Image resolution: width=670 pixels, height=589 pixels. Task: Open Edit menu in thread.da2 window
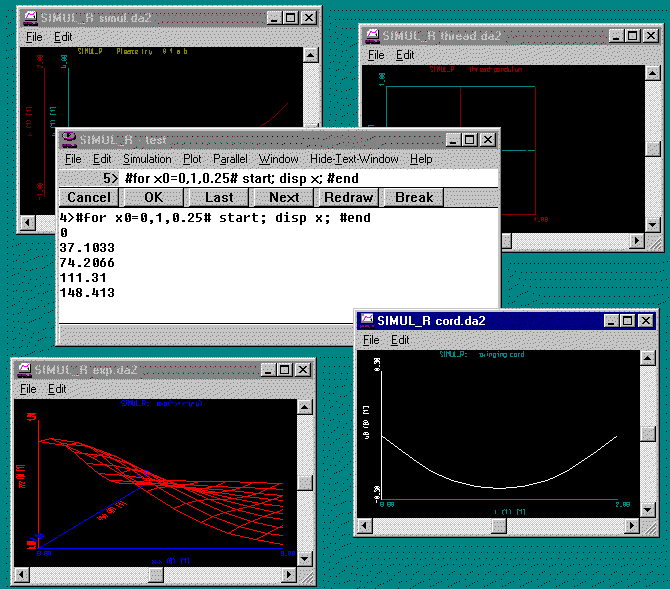[x=405, y=55]
